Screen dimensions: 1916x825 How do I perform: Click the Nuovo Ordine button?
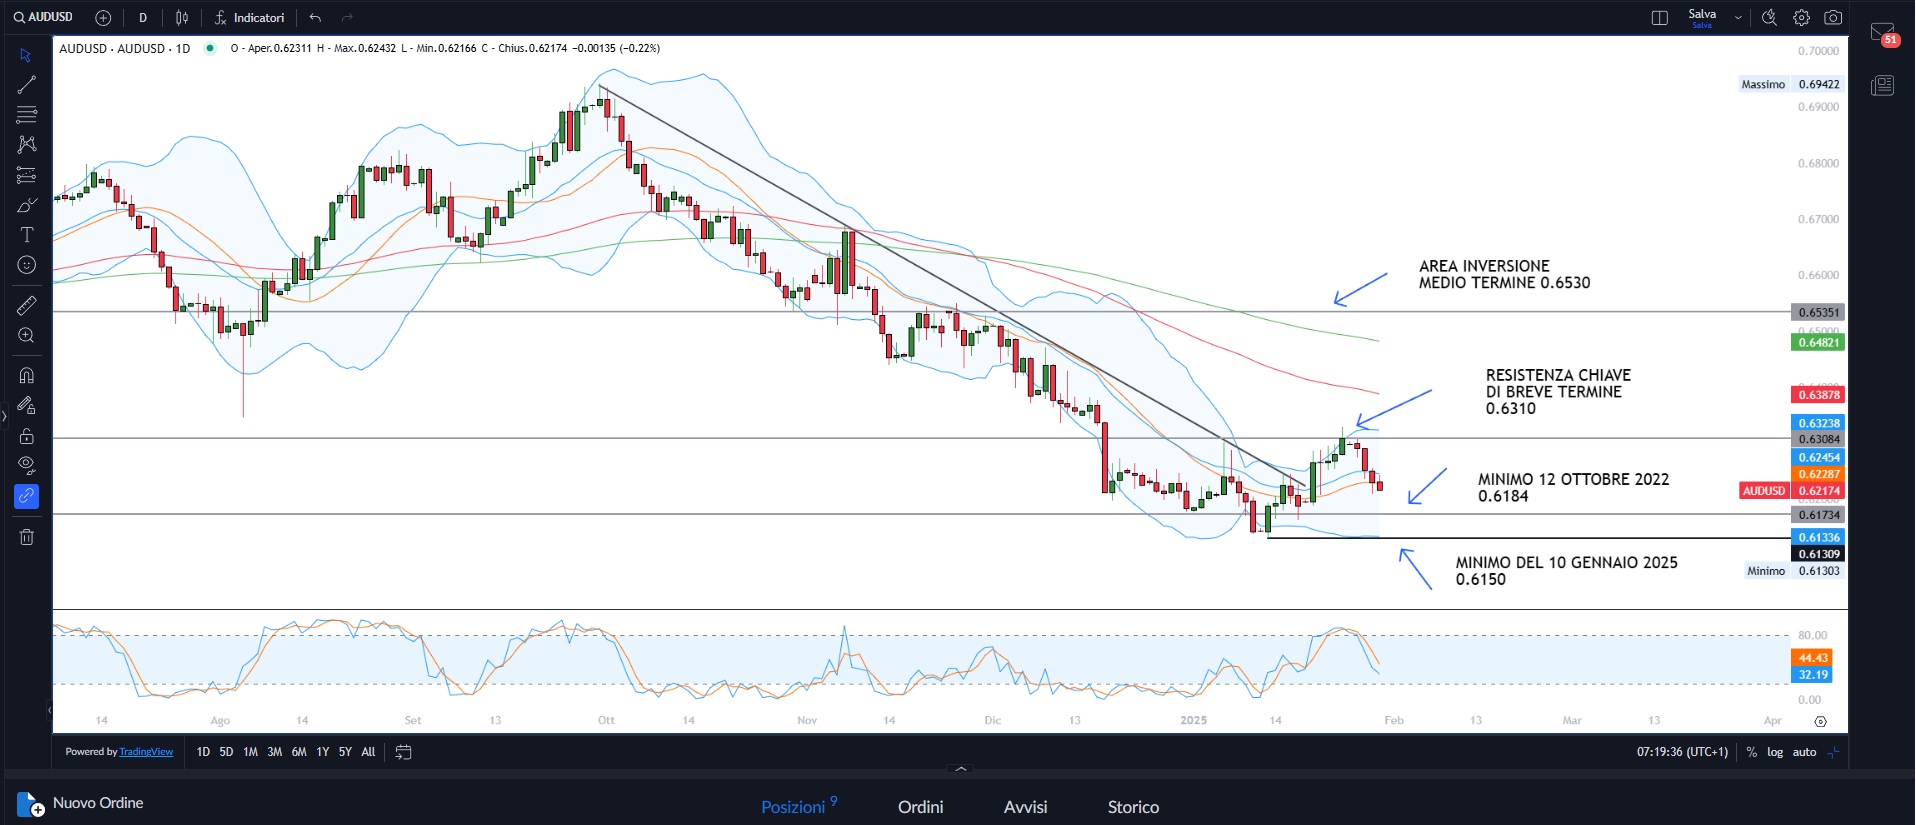pyautogui.click(x=81, y=803)
